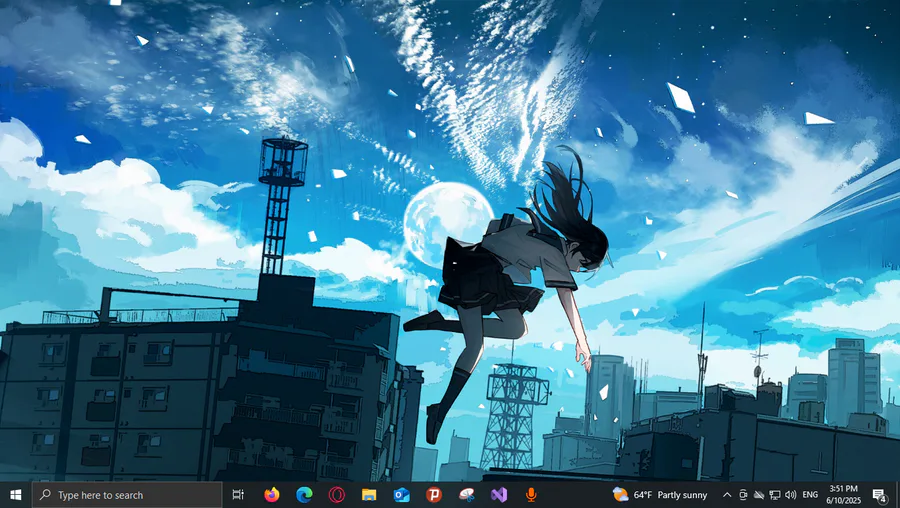900x508 pixels.
Task: Launch Opera browser from the taskbar
Action: click(336, 495)
